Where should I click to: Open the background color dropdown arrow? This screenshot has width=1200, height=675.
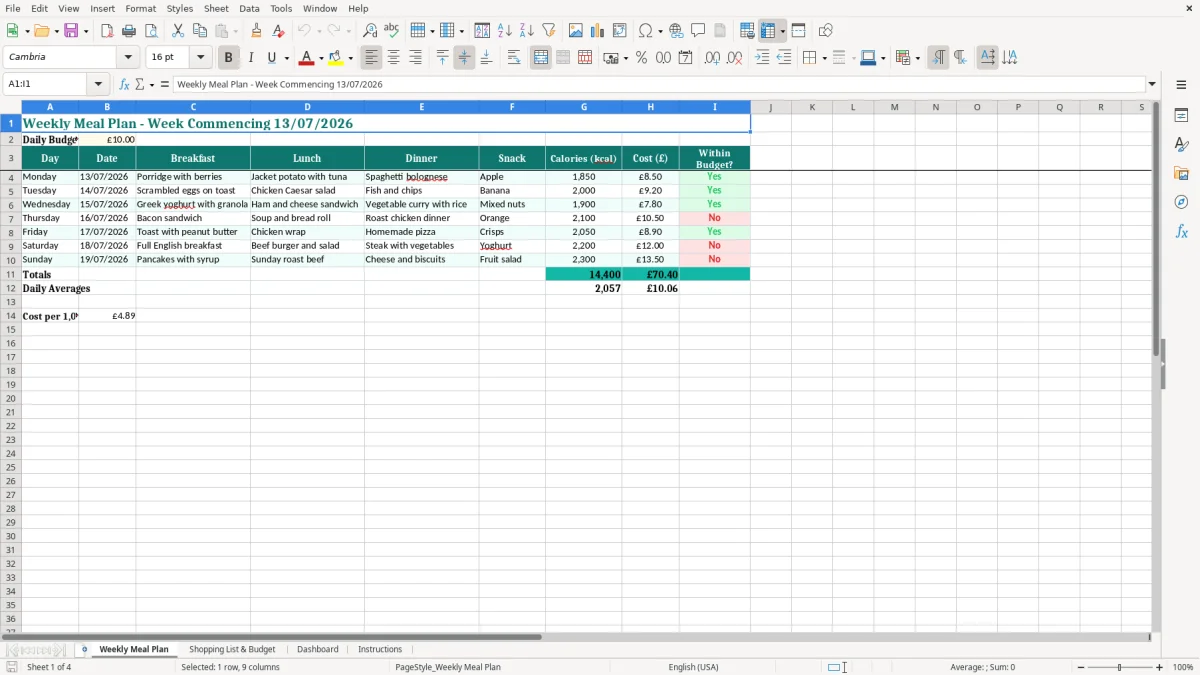click(x=350, y=58)
